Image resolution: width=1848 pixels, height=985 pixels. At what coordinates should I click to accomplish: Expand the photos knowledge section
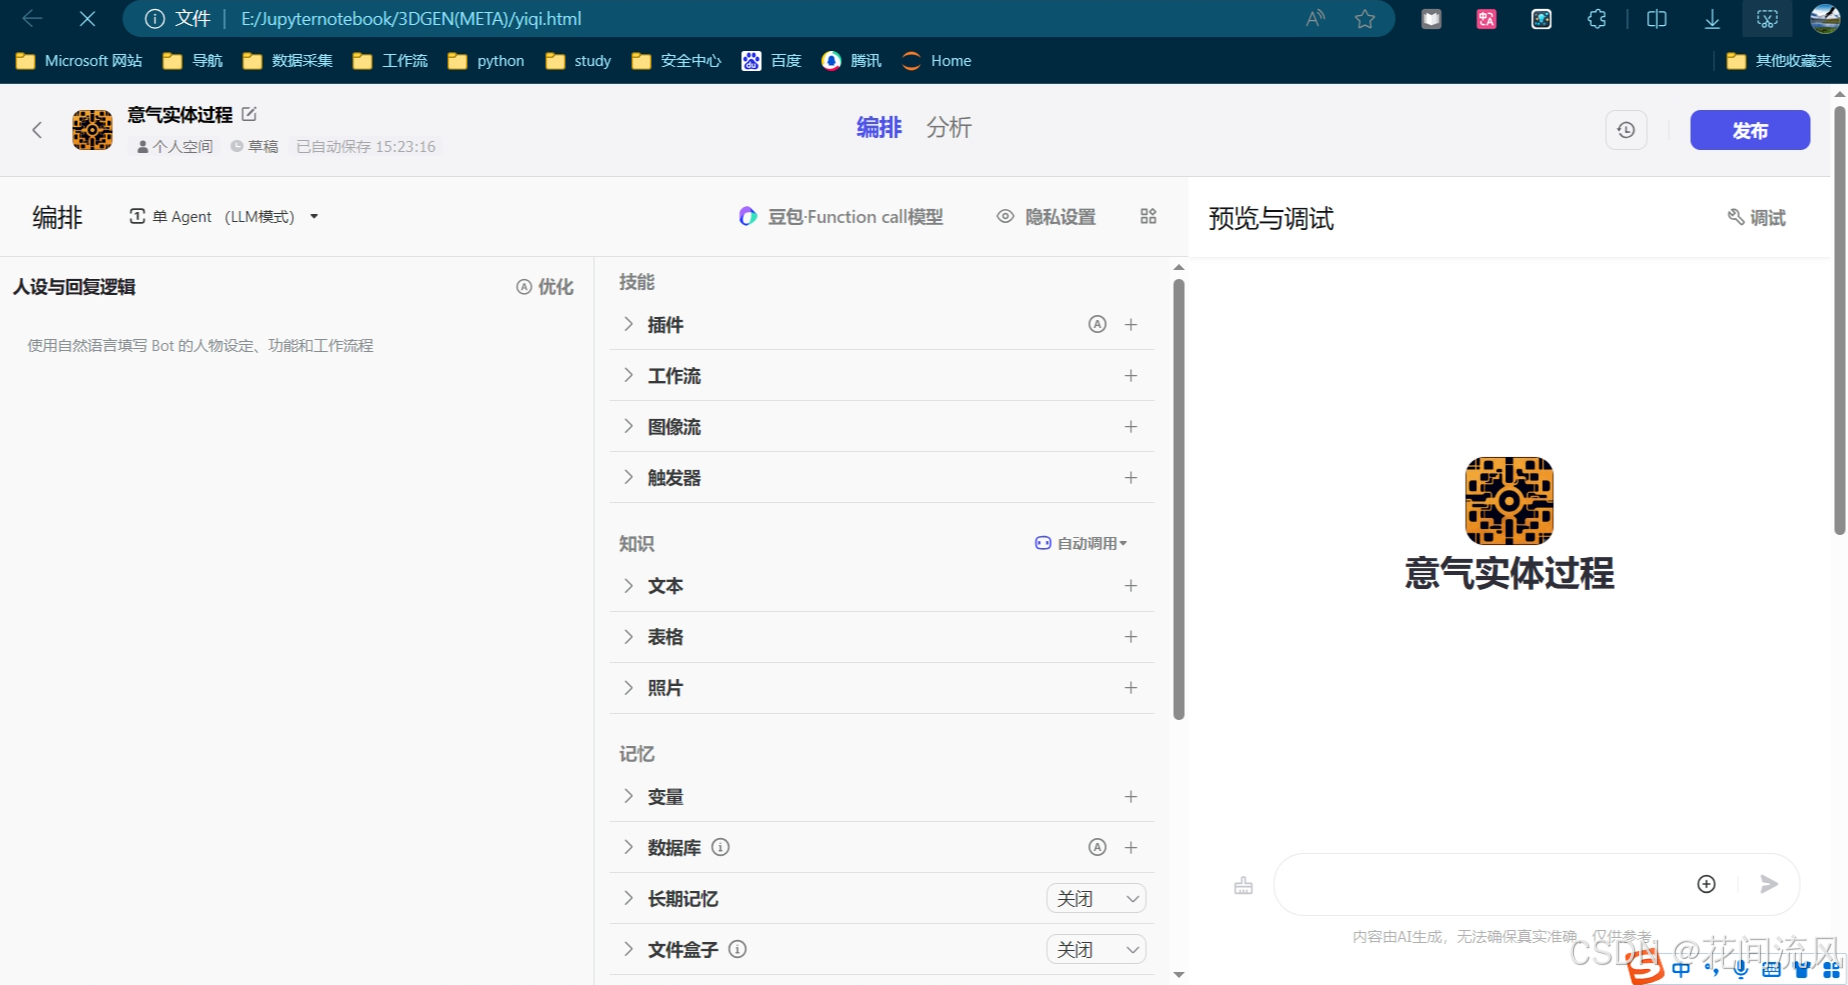click(628, 687)
